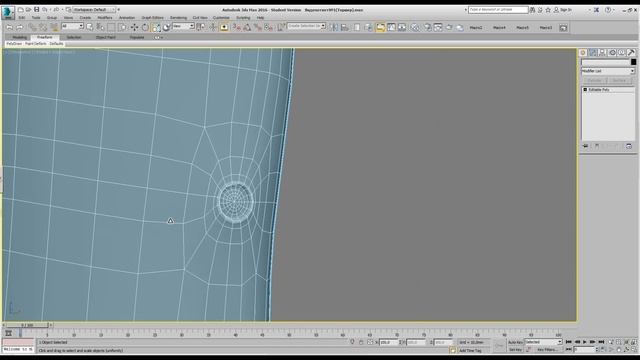Go to the start frame button
Screen dimensions: 640x360
(569, 342)
